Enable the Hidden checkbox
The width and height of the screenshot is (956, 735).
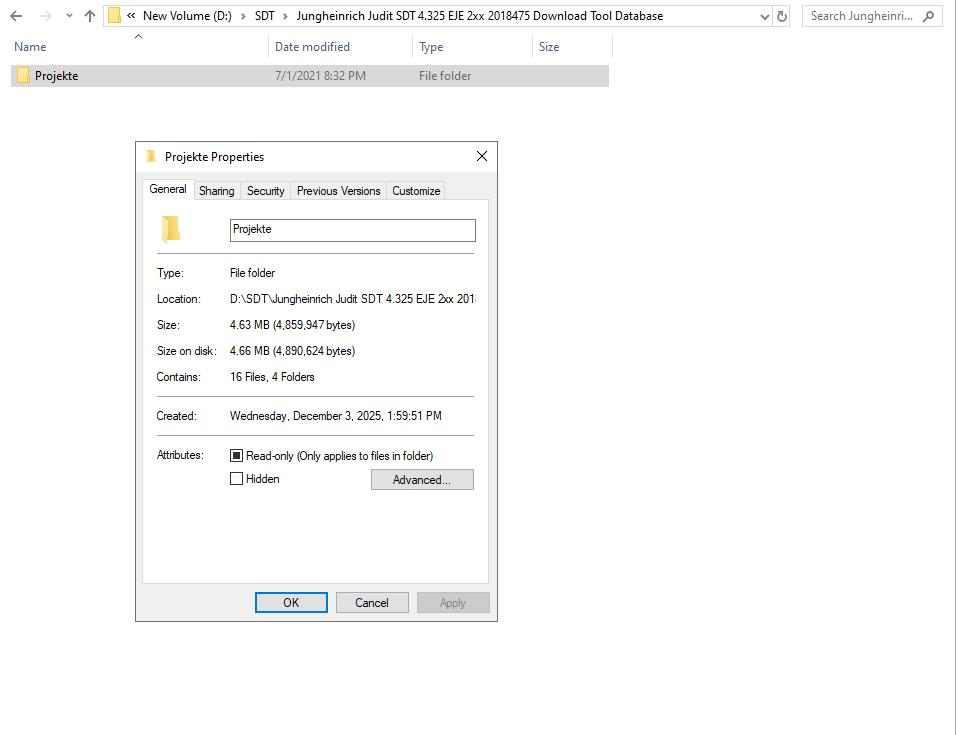tap(237, 479)
